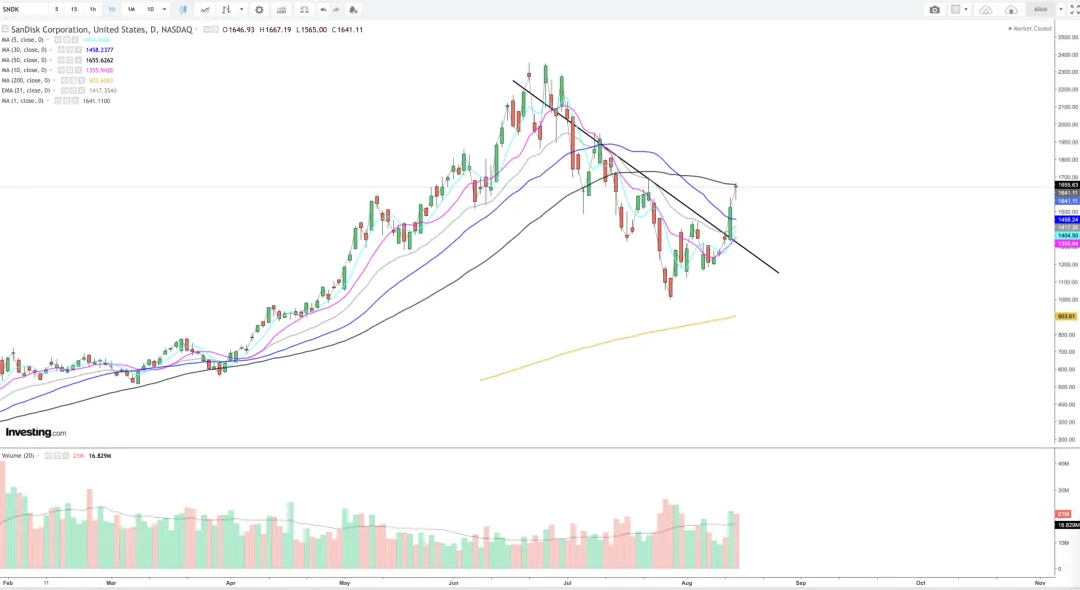
Task: Click the Alice button
Action: (1041, 10)
